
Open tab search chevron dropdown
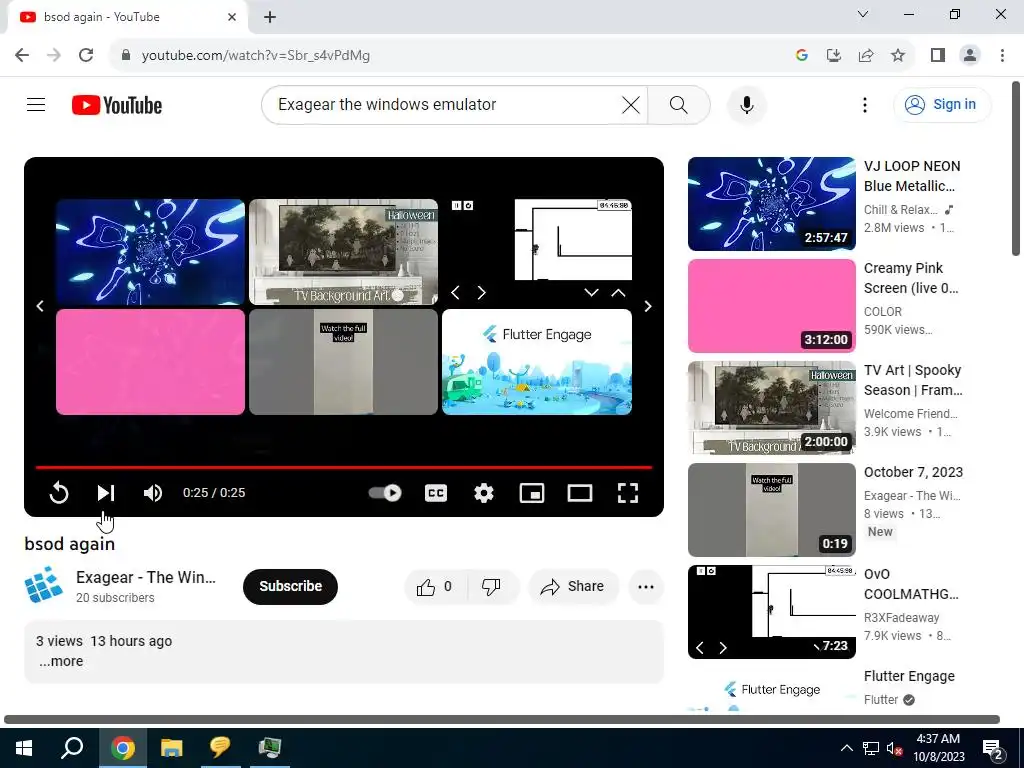tap(863, 14)
